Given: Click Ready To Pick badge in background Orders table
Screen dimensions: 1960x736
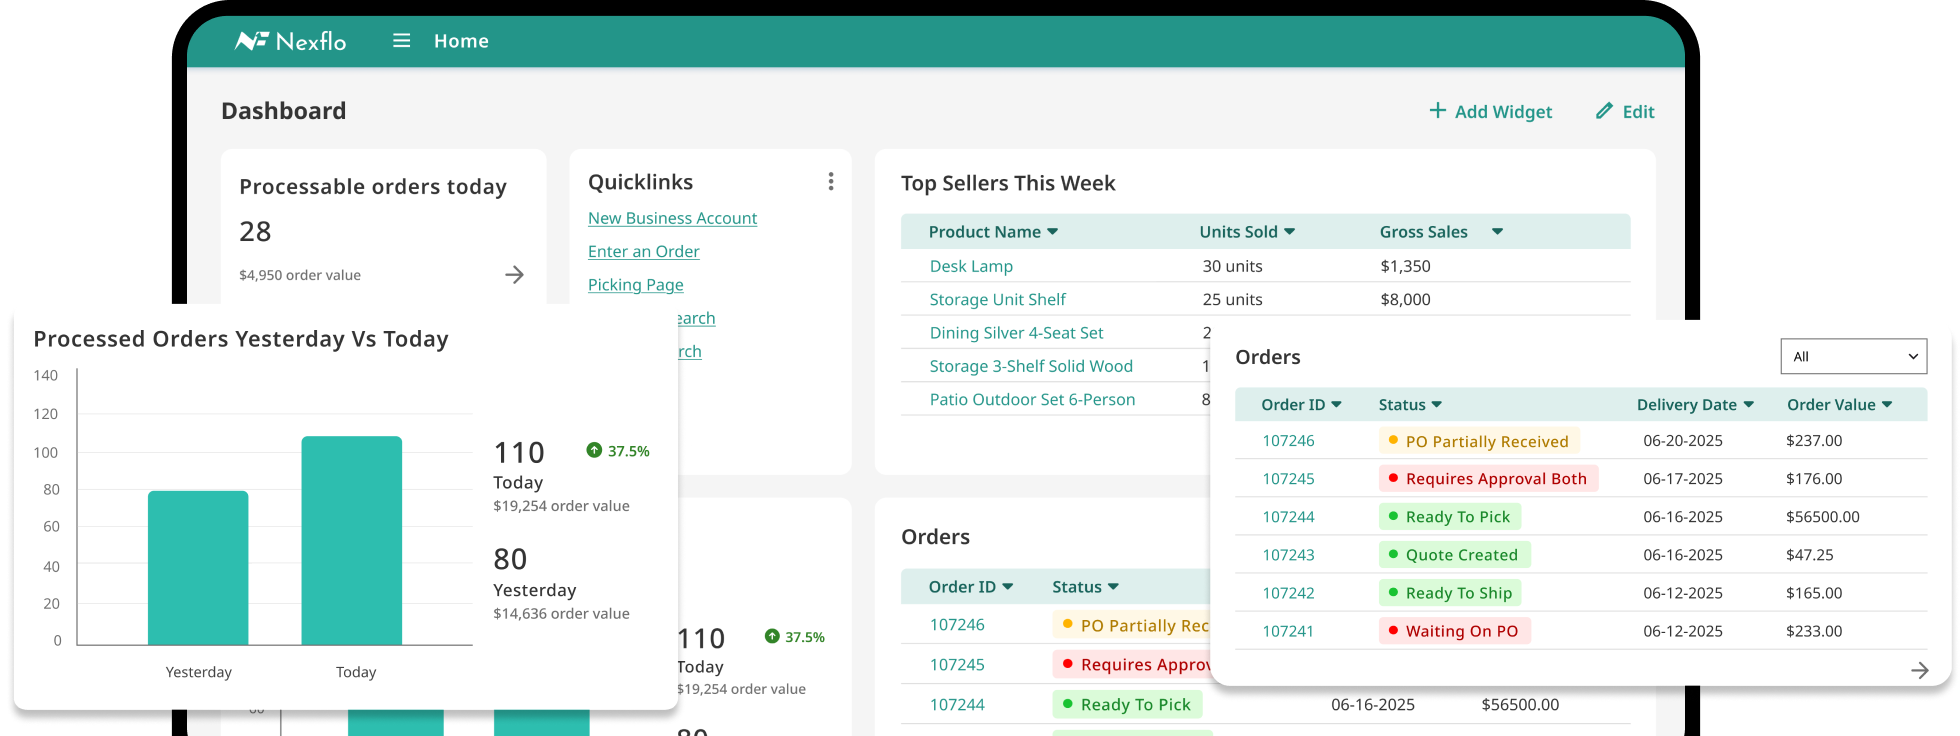Looking at the screenshot, I should [x=1127, y=705].
